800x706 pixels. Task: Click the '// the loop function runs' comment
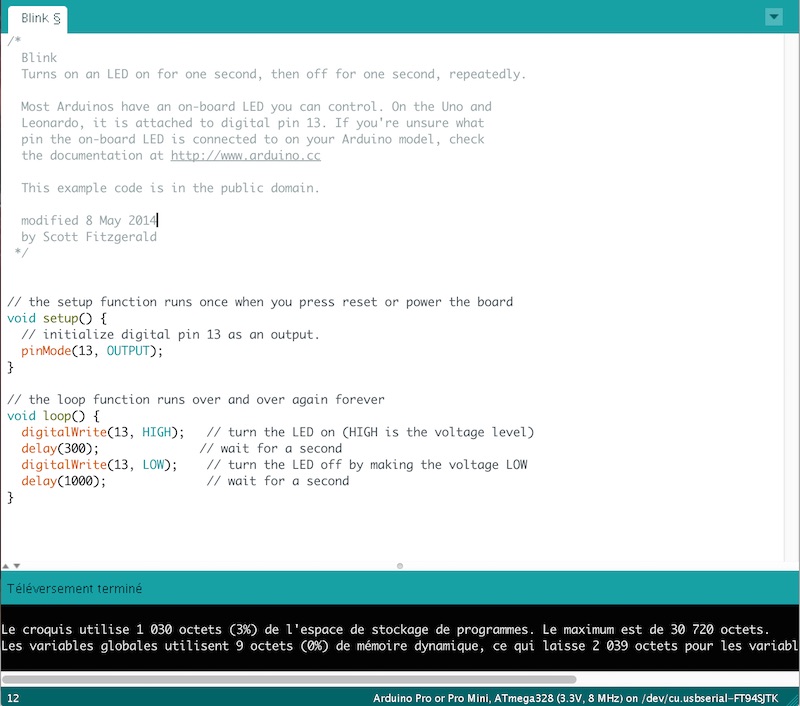pos(196,399)
